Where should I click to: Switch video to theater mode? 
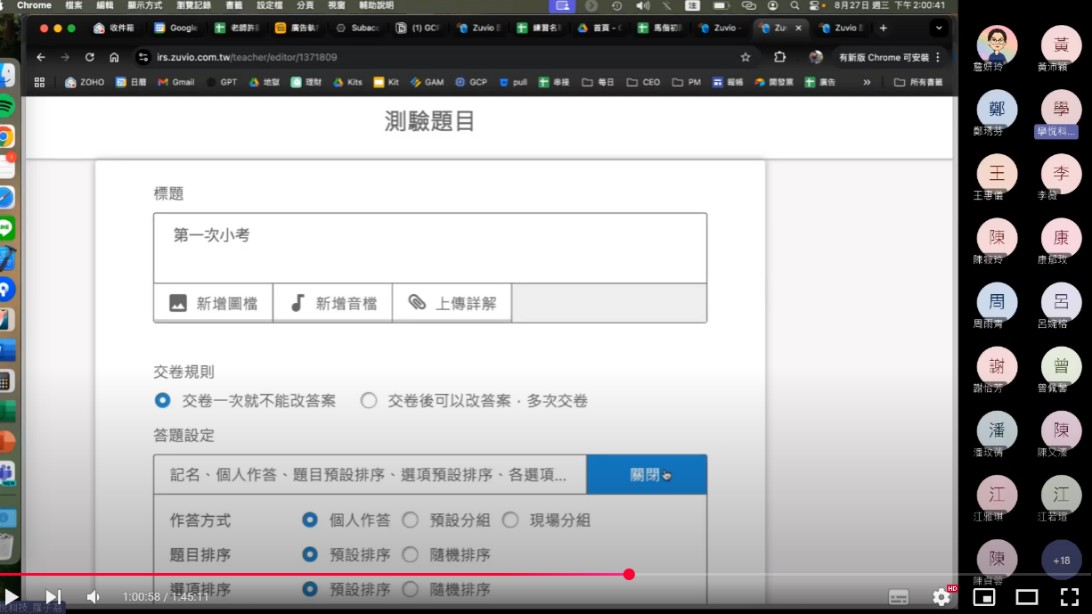tap(1026, 597)
